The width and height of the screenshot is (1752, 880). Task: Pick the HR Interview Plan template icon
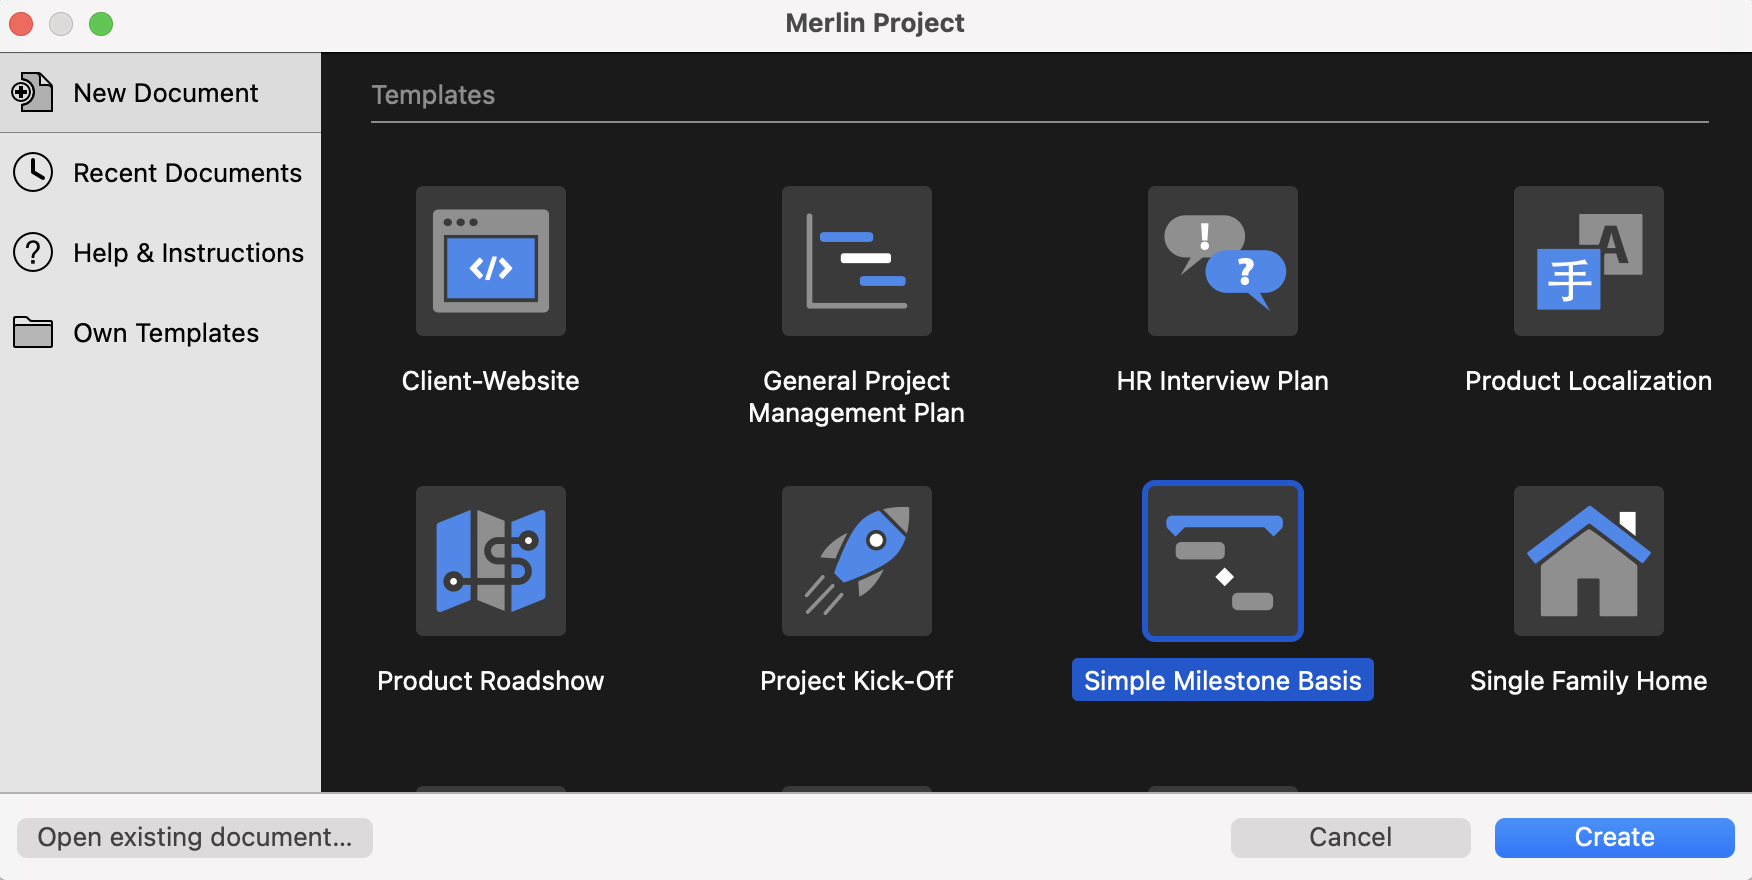(1222, 261)
